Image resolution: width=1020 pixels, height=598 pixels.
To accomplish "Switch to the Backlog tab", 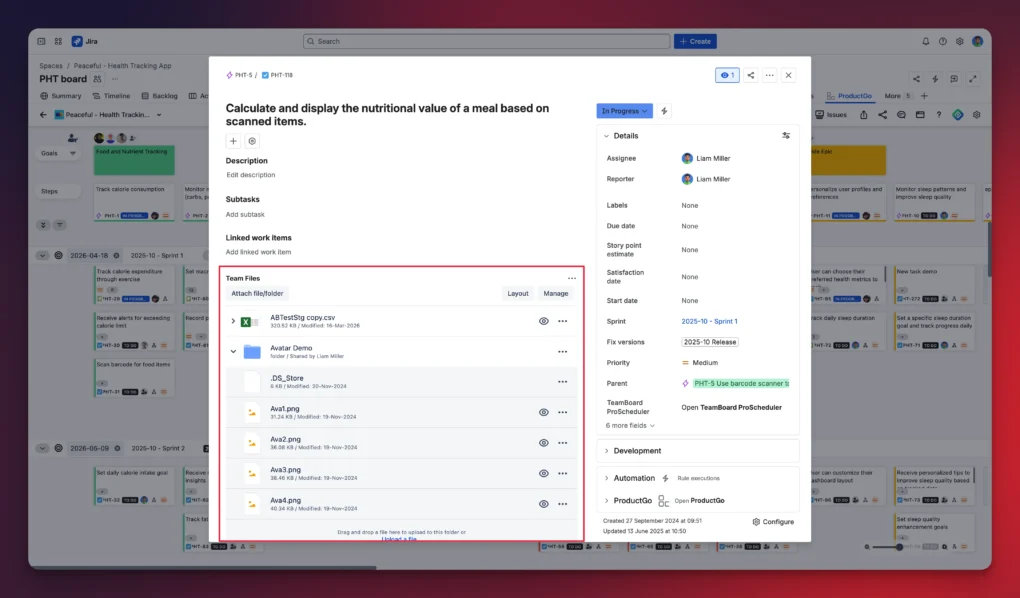I will click(159, 96).
